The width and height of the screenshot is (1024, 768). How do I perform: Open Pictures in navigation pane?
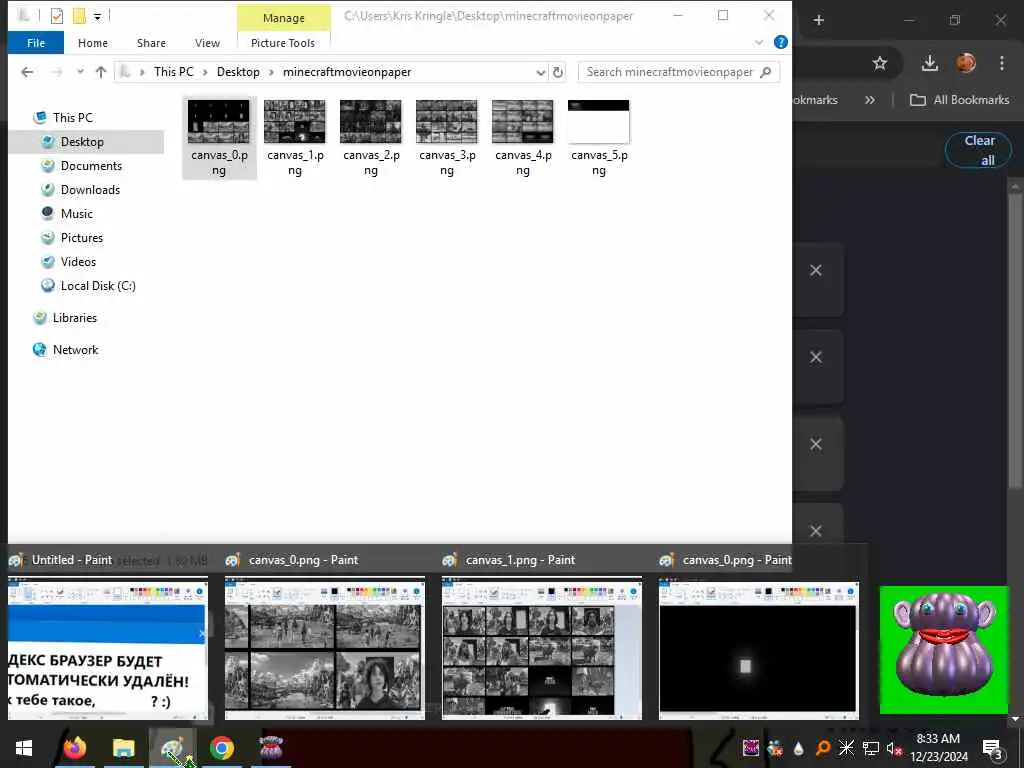click(x=82, y=238)
